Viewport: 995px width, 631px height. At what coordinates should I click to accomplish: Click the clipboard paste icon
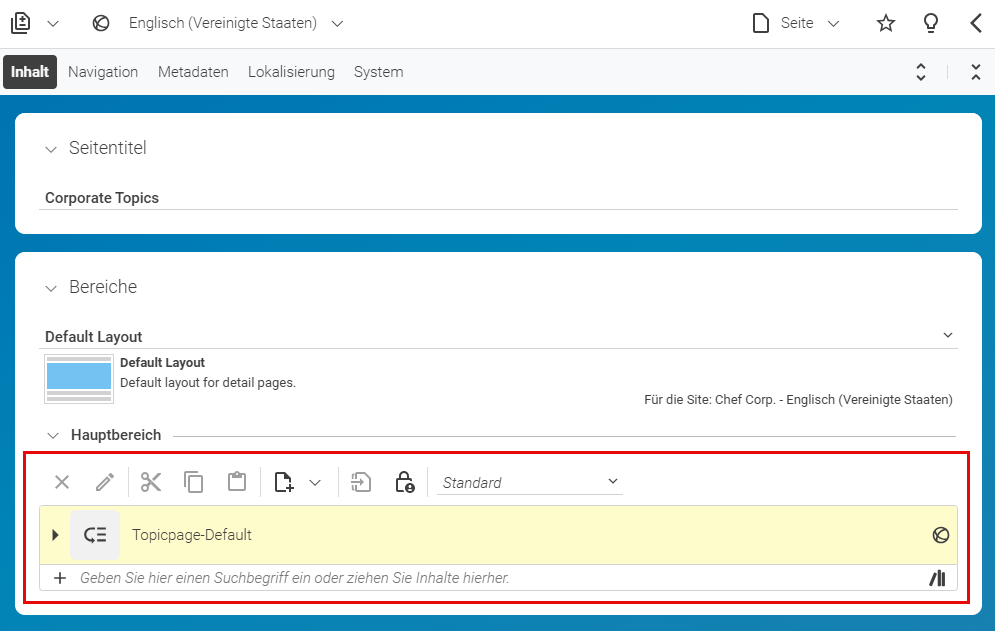pos(237,482)
